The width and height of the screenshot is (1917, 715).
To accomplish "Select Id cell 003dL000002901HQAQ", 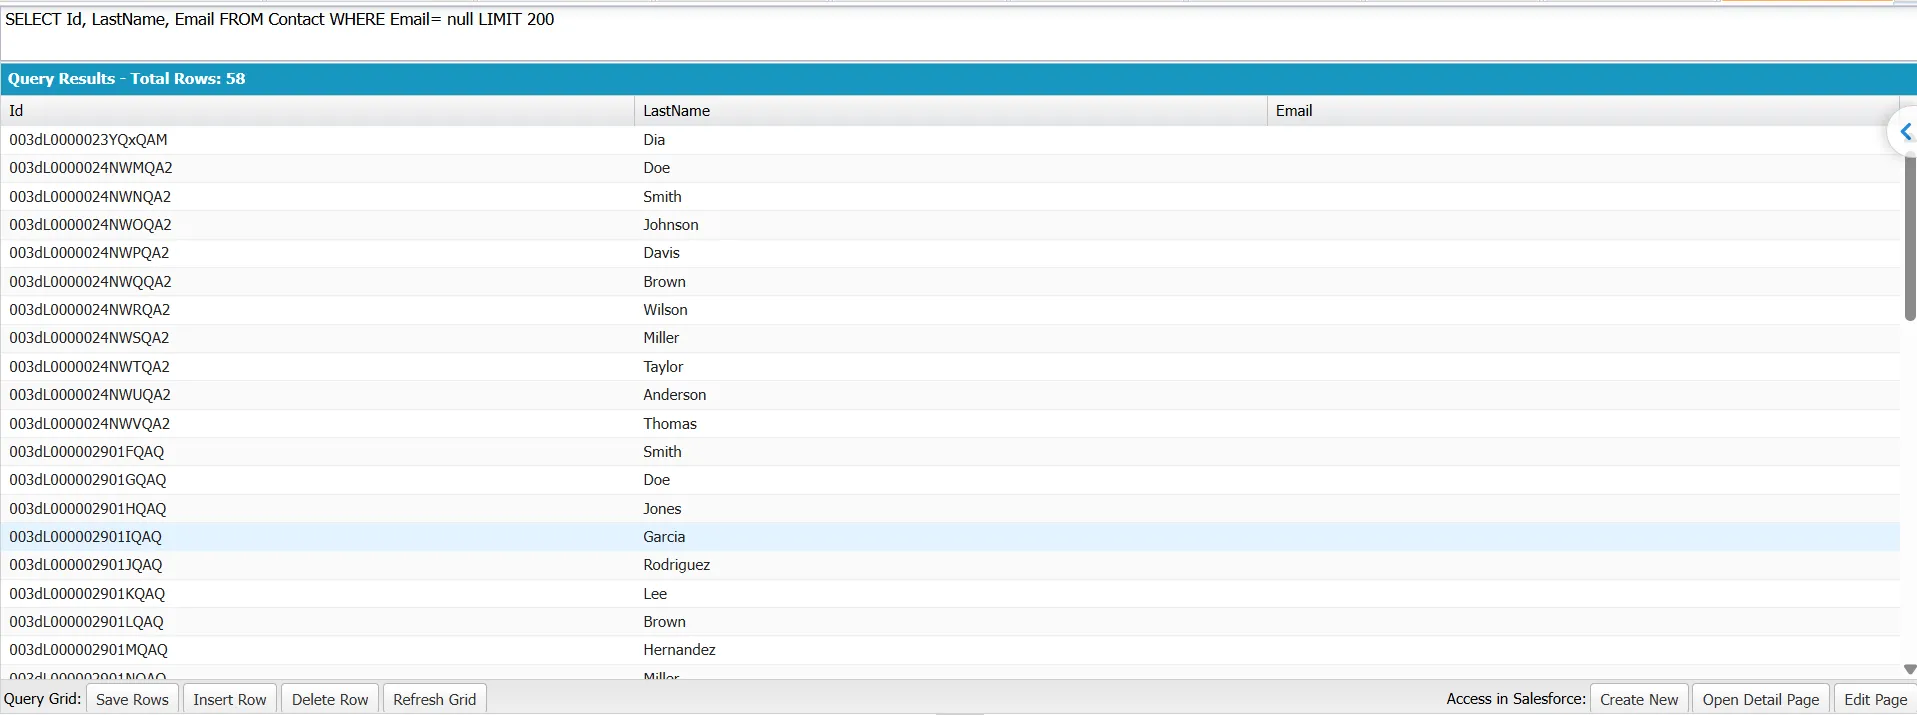I will 317,509.
